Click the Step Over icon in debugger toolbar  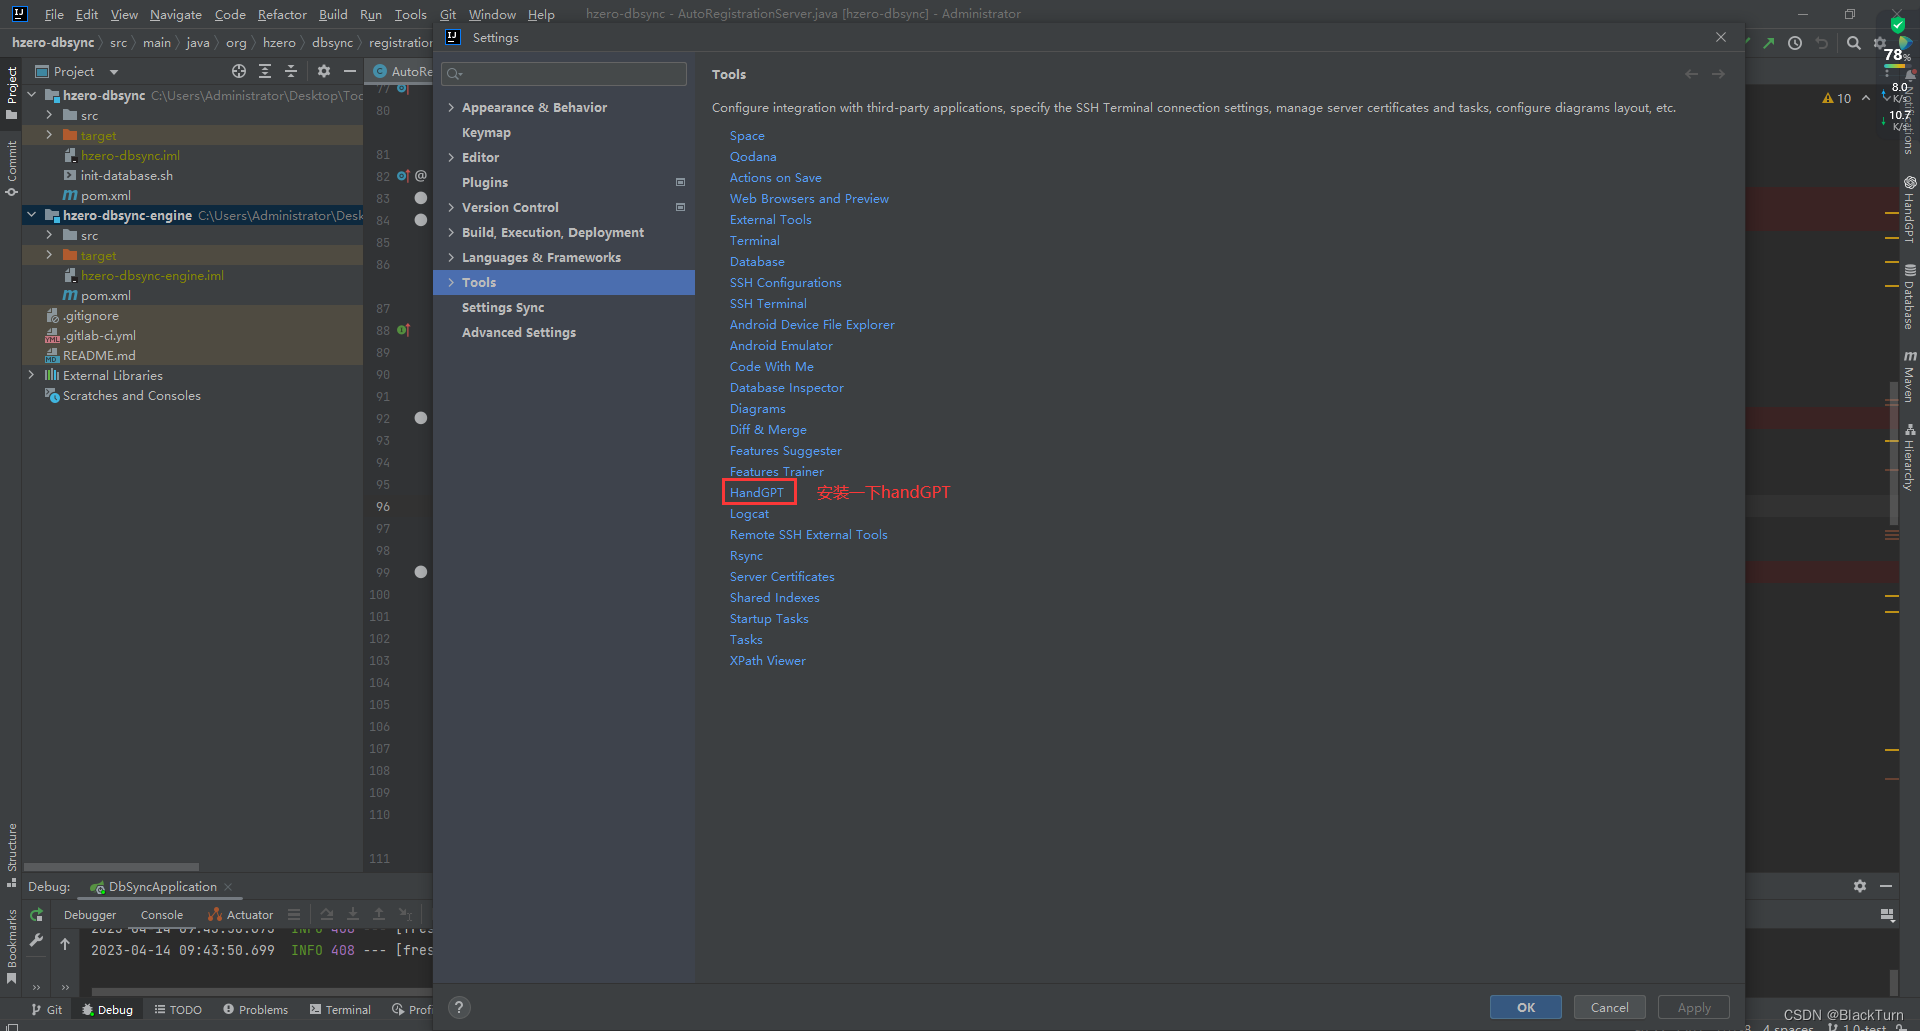tap(327, 914)
